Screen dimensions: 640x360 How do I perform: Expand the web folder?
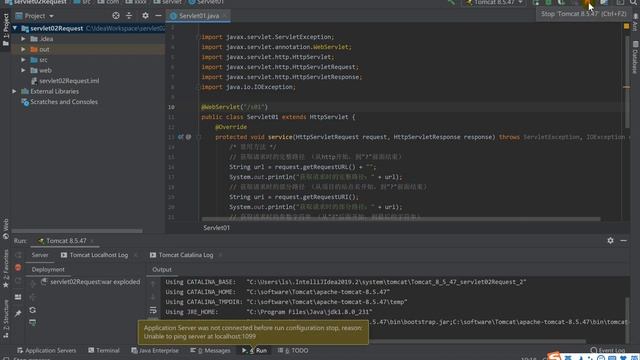pyautogui.click(x=23, y=70)
